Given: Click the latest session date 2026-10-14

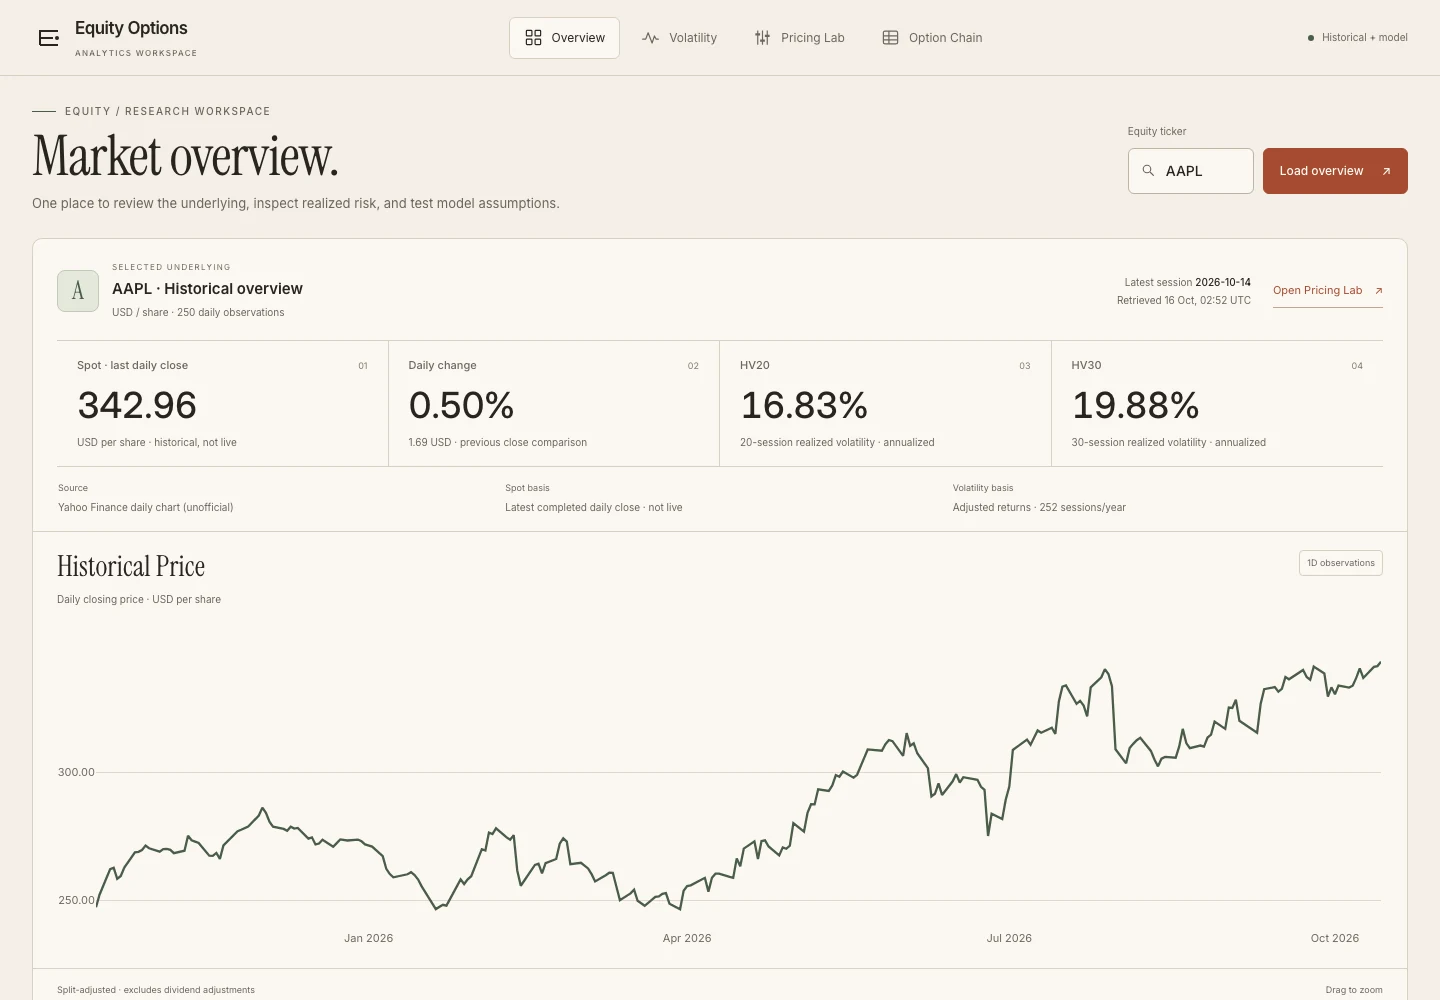Looking at the screenshot, I should 1223,282.
